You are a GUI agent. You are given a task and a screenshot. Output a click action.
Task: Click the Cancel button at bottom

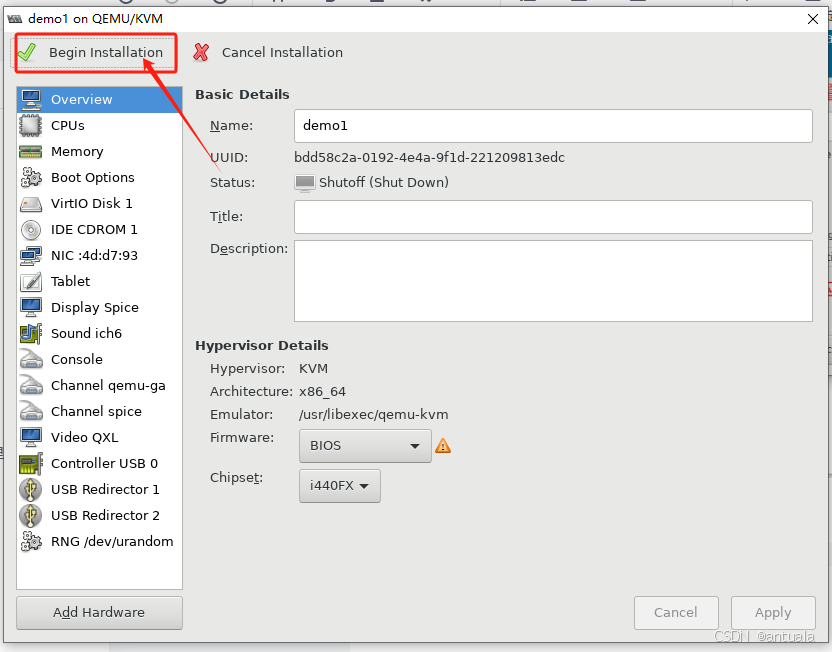tap(676, 613)
